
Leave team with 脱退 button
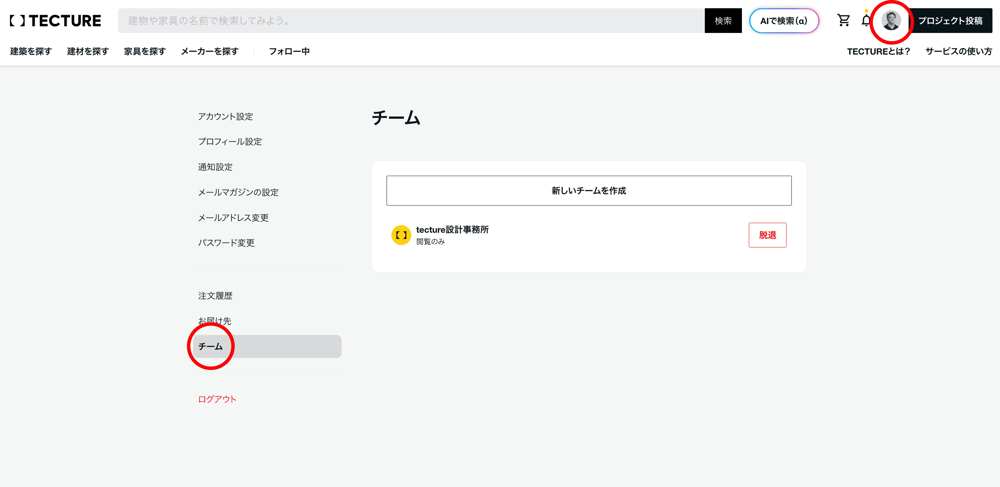[x=767, y=235]
